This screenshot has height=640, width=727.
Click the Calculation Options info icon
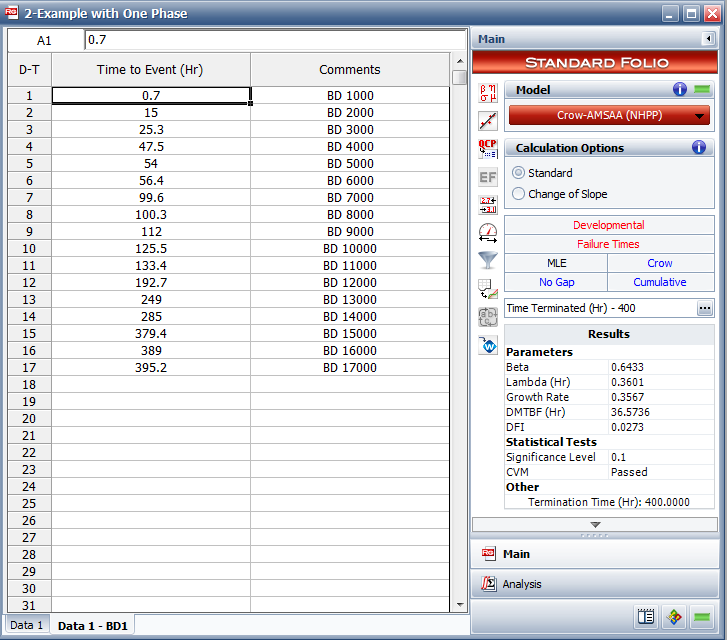pos(699,147)
